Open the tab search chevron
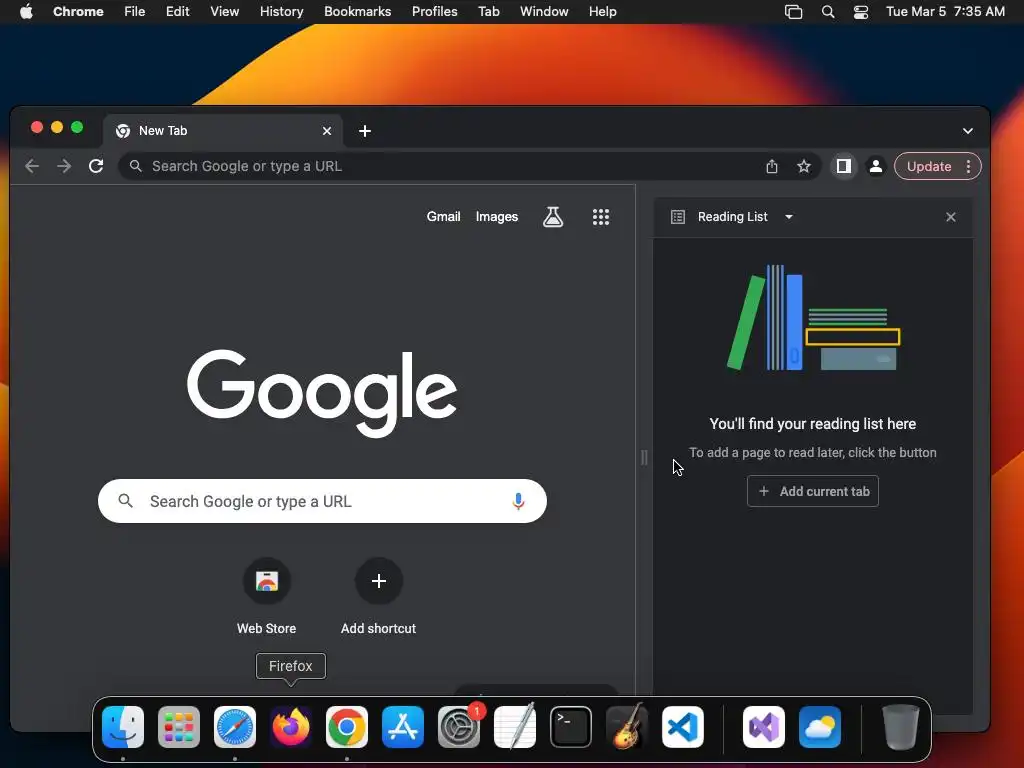Image resolution: width=1024 pixels, height=768 pixels. point(968,131)
